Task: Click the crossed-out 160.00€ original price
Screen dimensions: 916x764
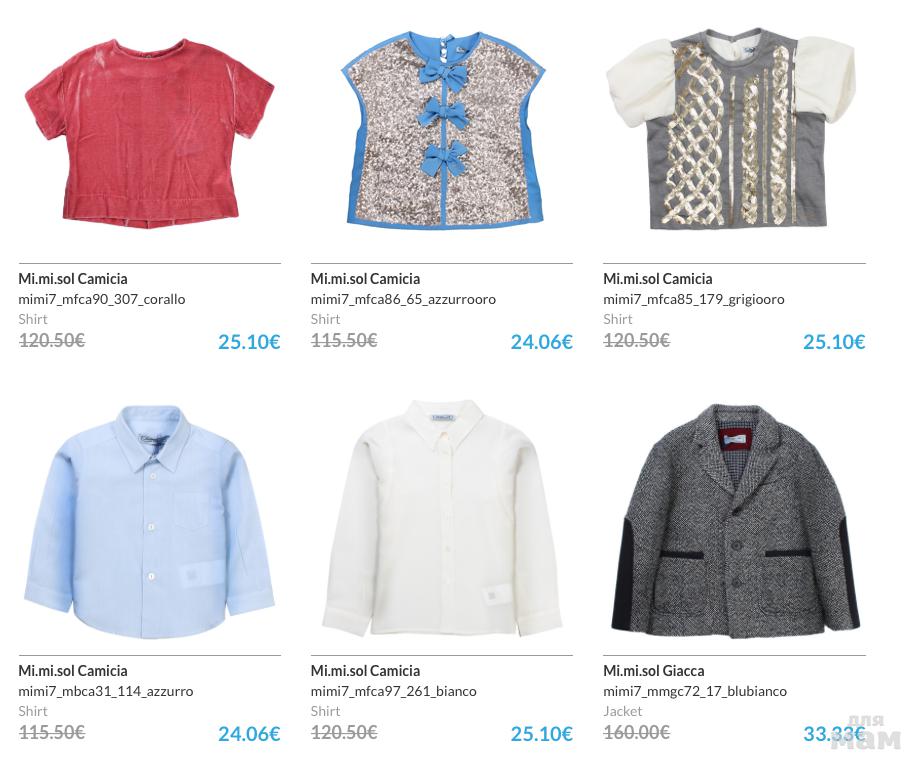Action: point(637,732)
